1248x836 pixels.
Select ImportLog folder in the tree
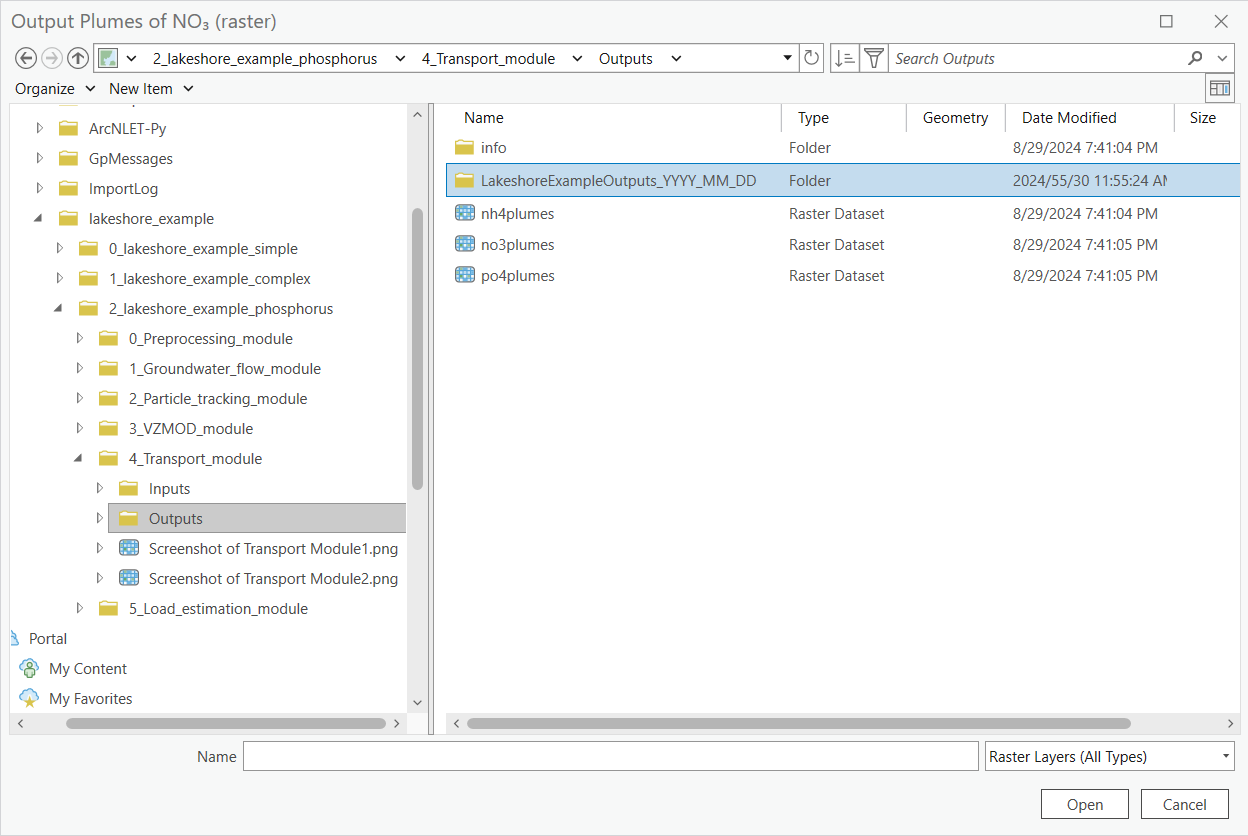pos(123,188)
